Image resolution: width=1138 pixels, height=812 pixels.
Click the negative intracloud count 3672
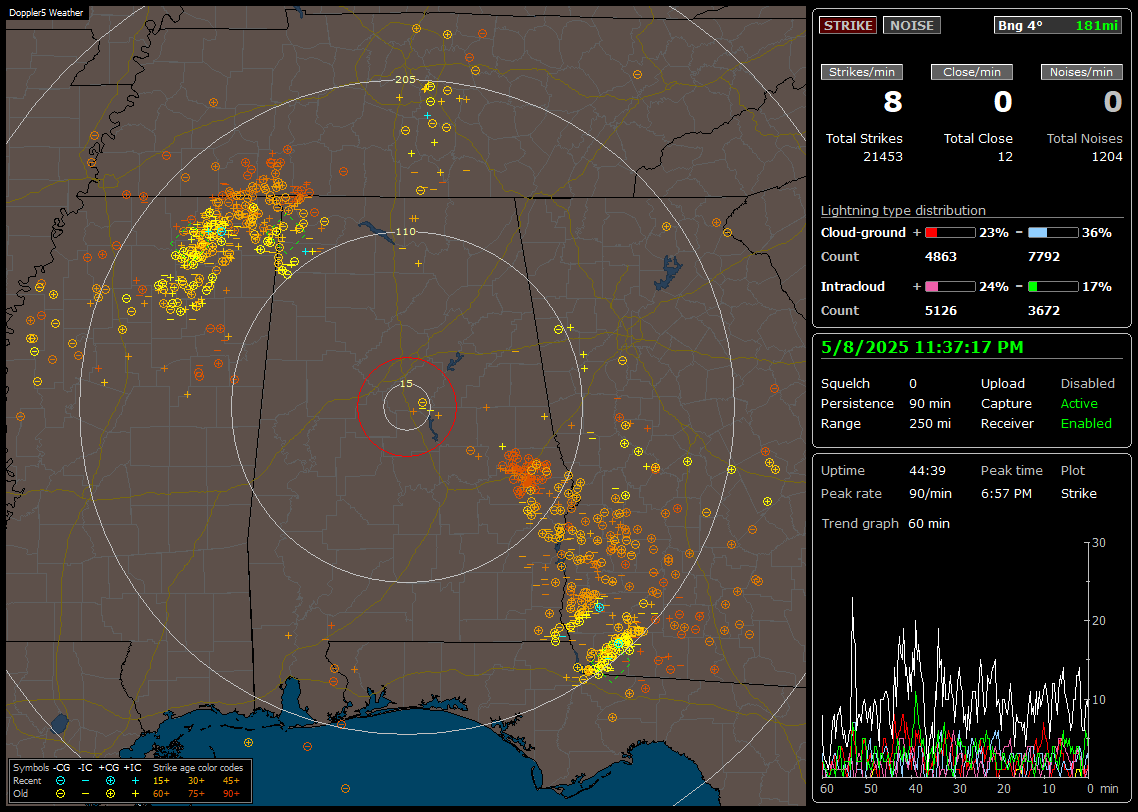1044,311
